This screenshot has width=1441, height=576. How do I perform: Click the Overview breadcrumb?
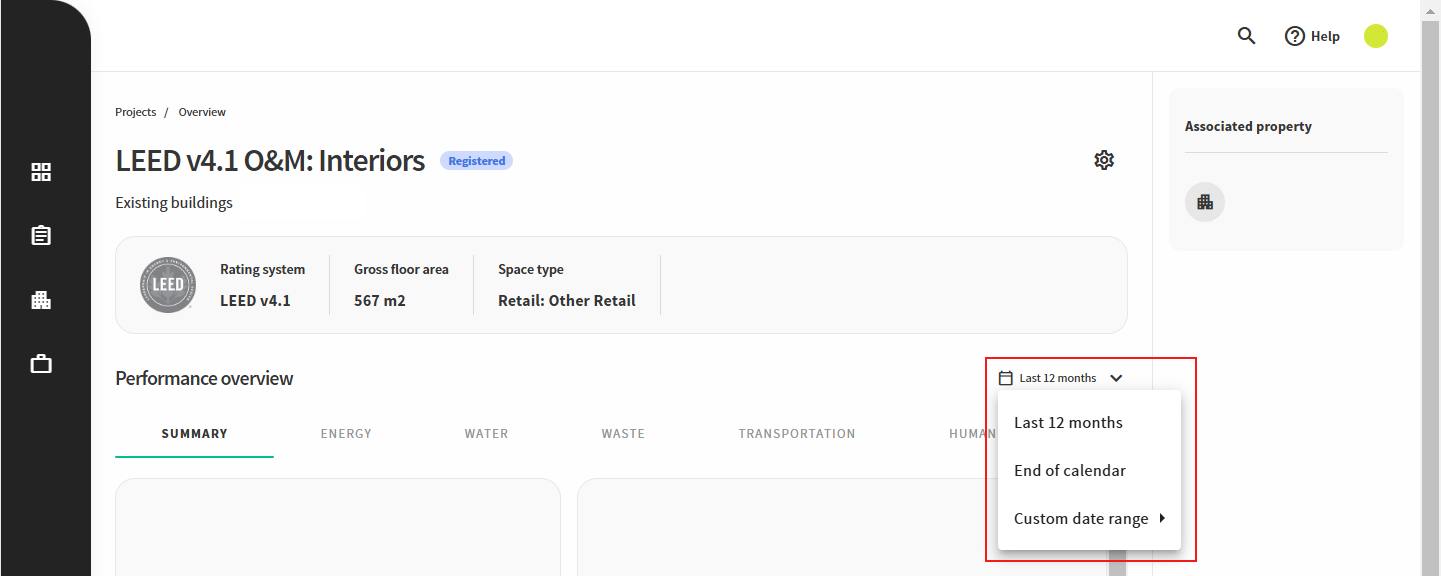point(202,112)
